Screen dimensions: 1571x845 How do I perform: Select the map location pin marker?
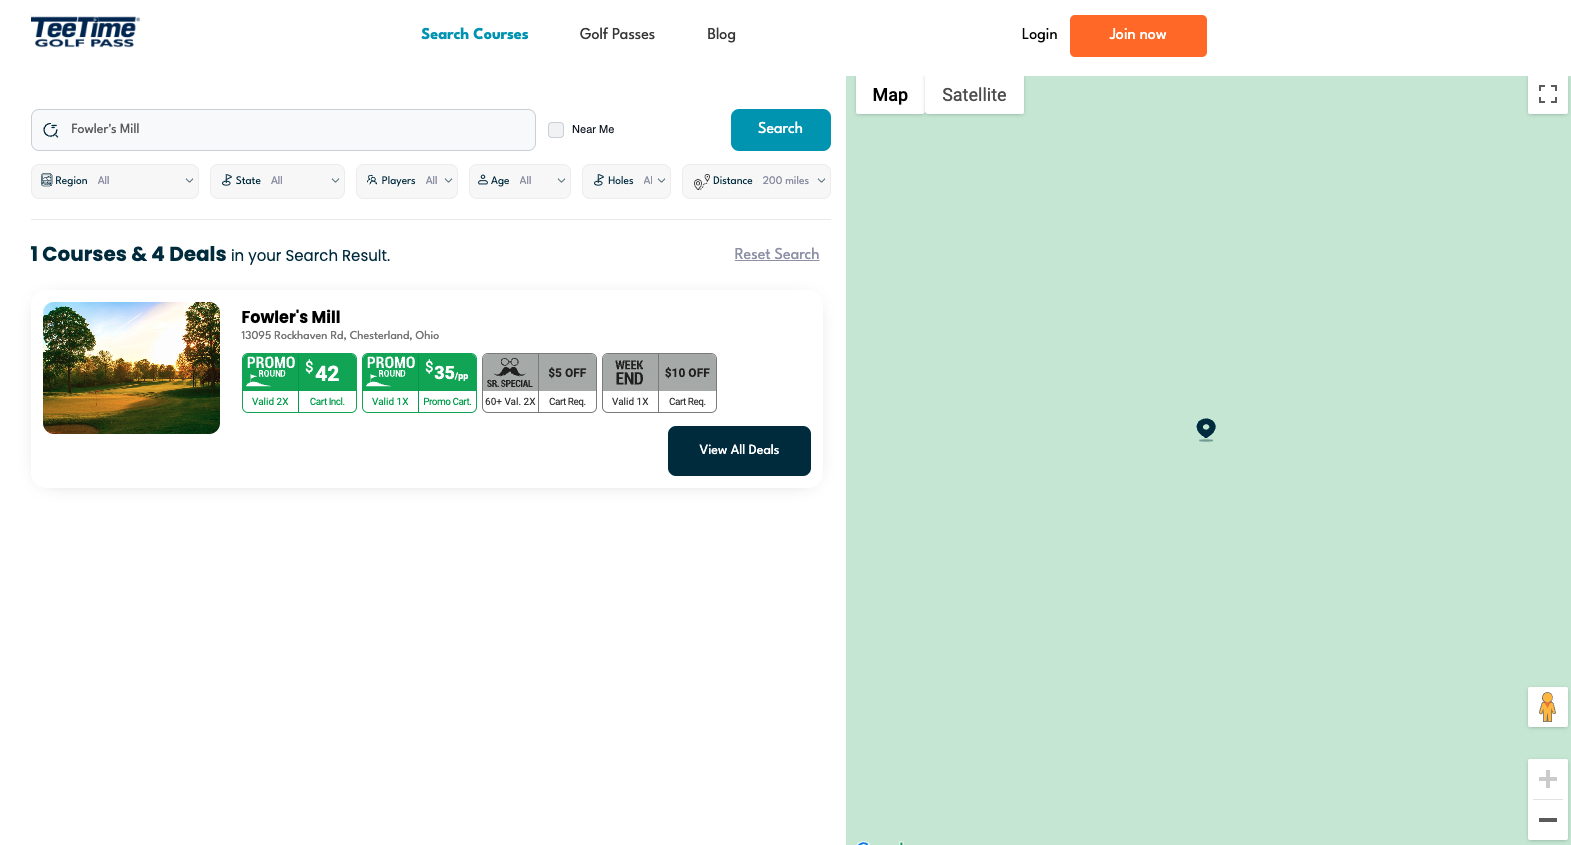coord(1206,429)
